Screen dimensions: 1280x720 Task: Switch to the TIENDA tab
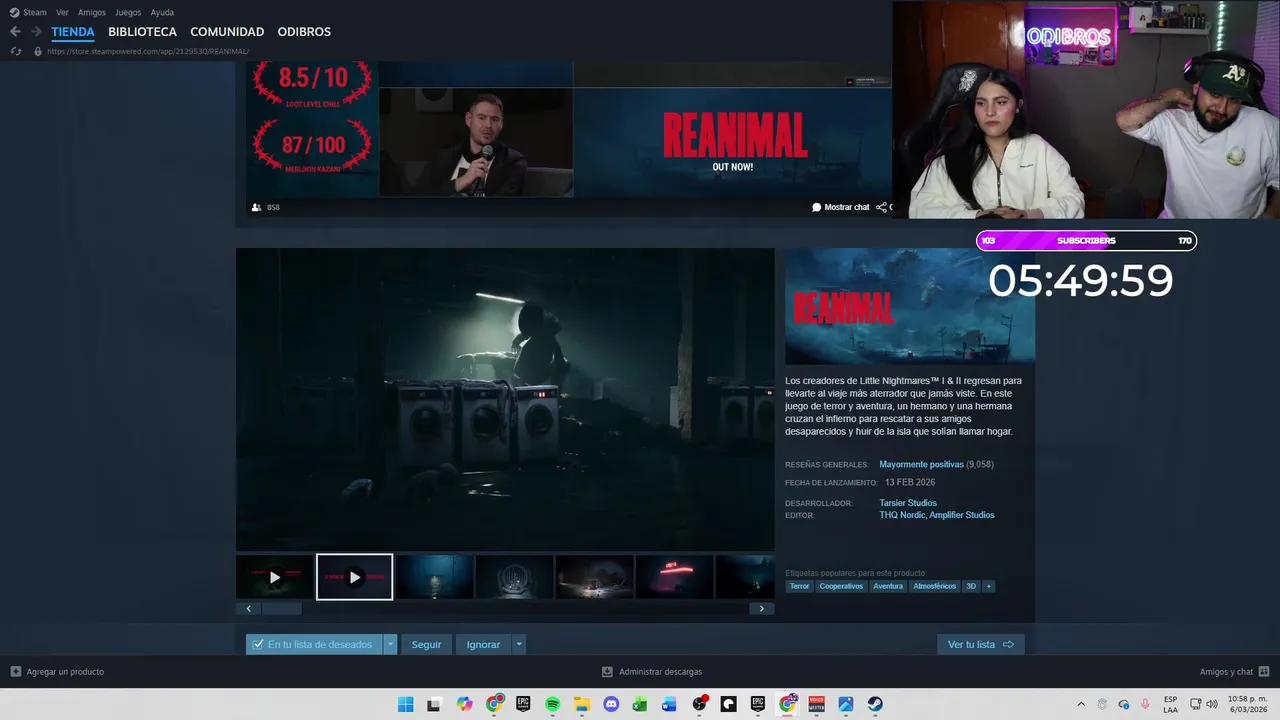point(73,32)
